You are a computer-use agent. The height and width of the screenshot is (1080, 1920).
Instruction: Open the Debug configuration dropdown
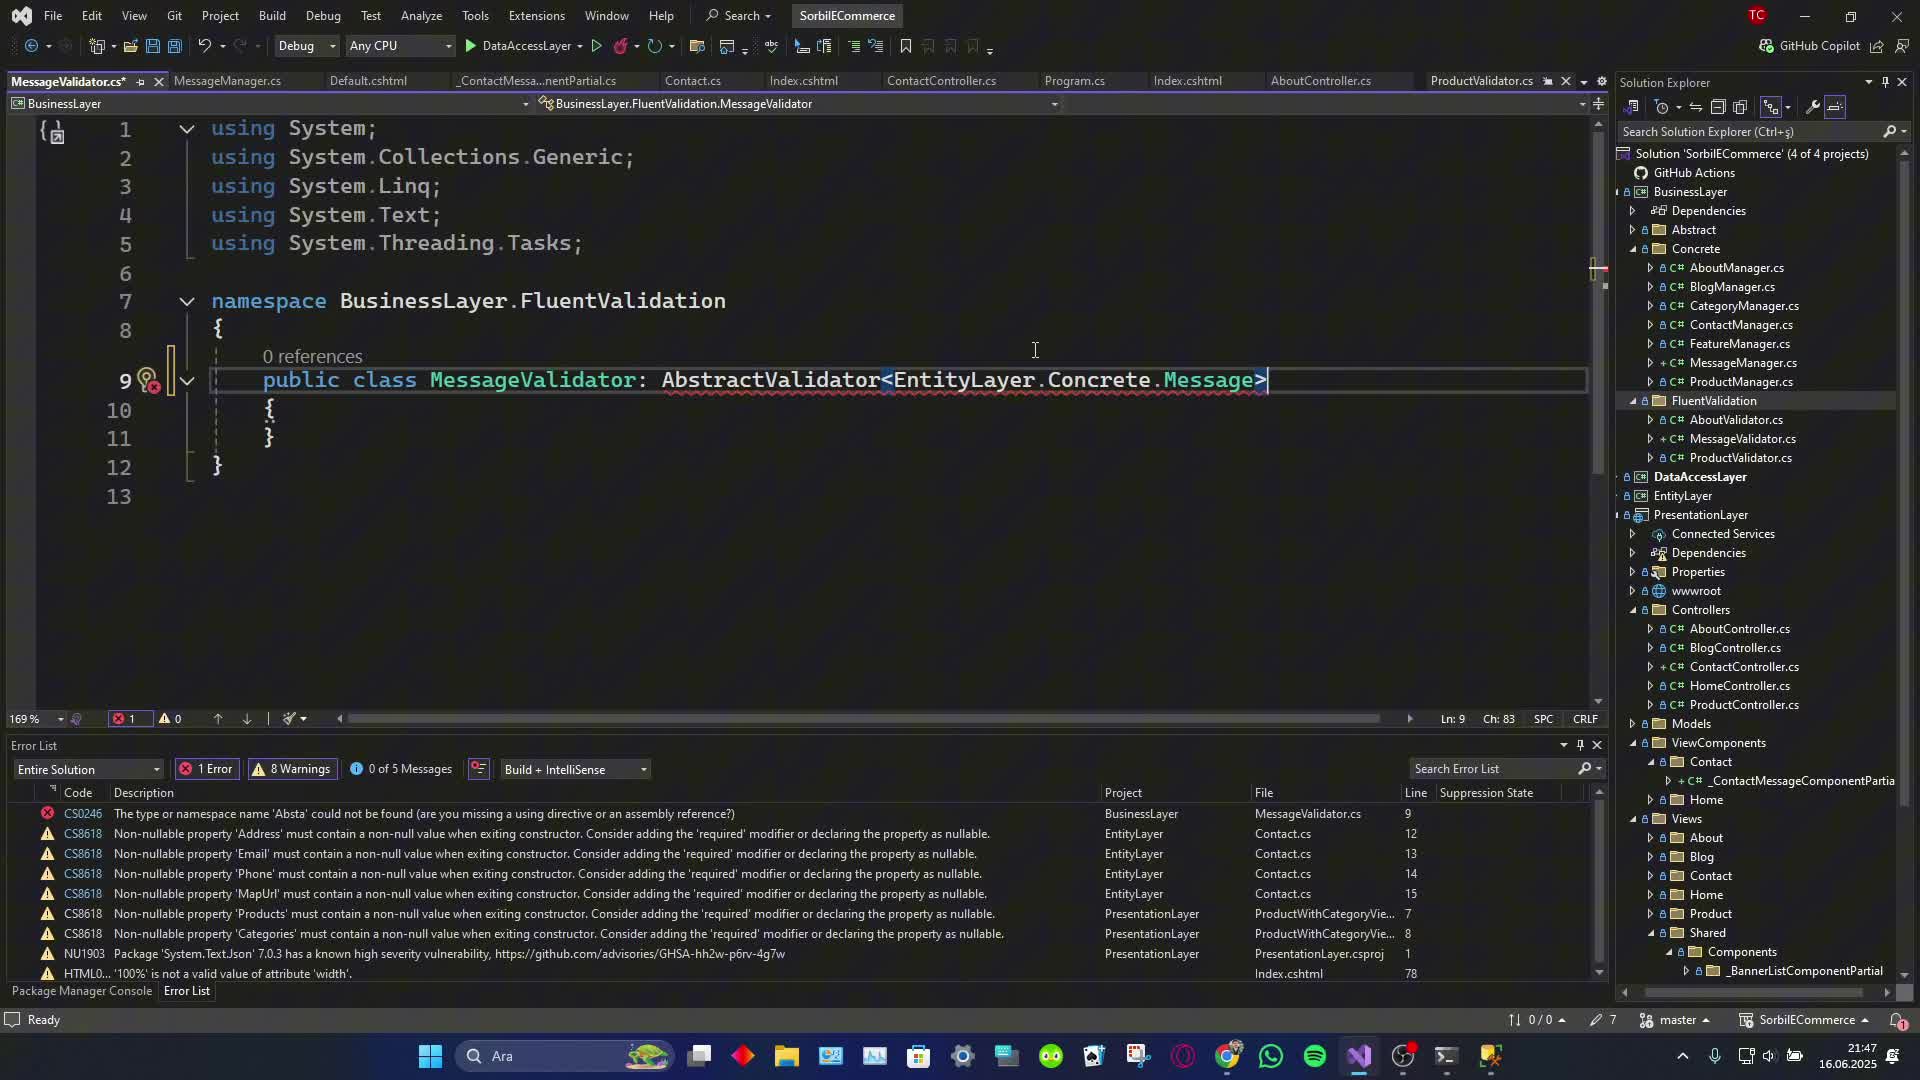(x=306, y=46)
